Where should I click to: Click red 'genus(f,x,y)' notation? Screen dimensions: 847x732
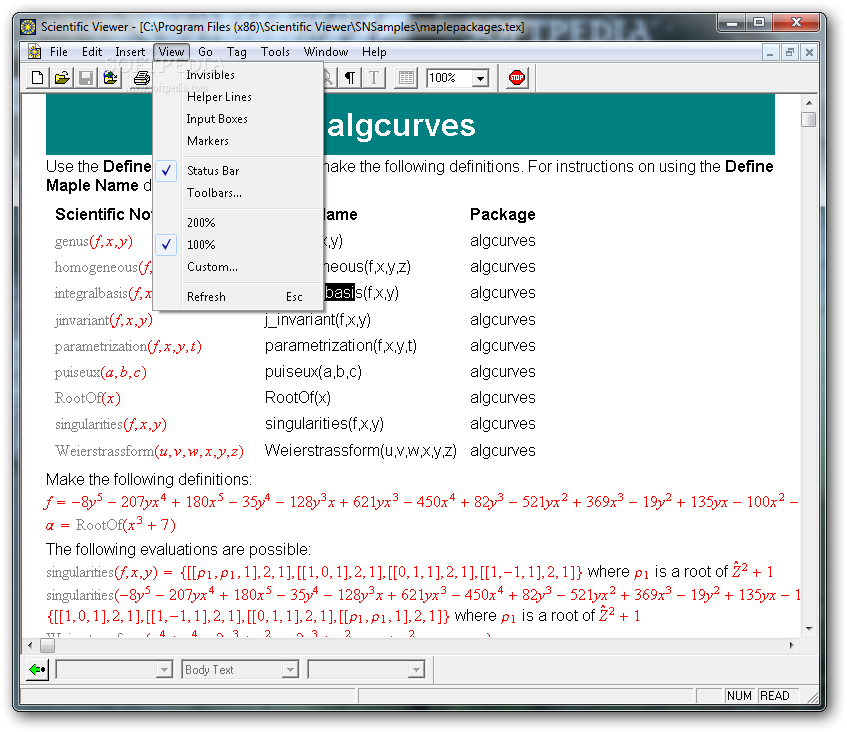[x=93, y=241]
